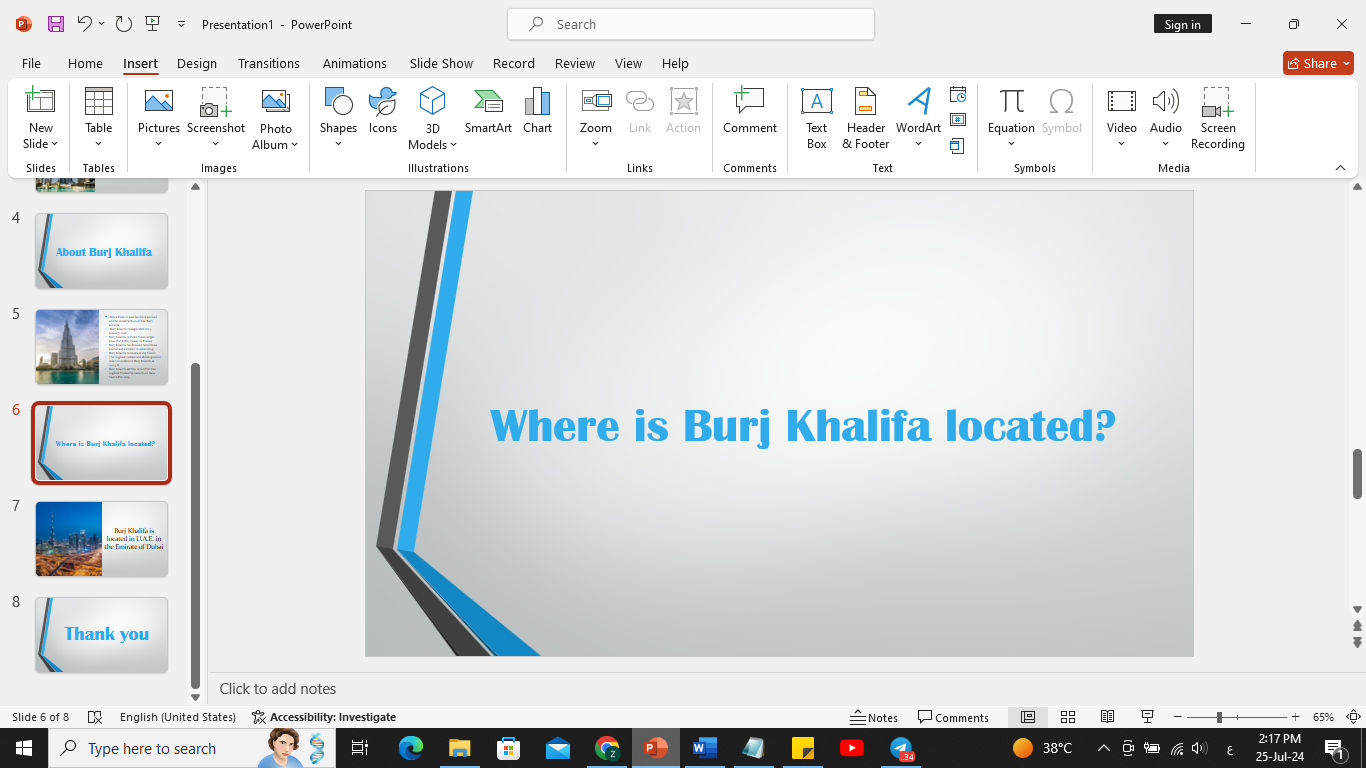Select slide 7 thumbnail
Screen dimensions: 1366x768
click(102, 539)
